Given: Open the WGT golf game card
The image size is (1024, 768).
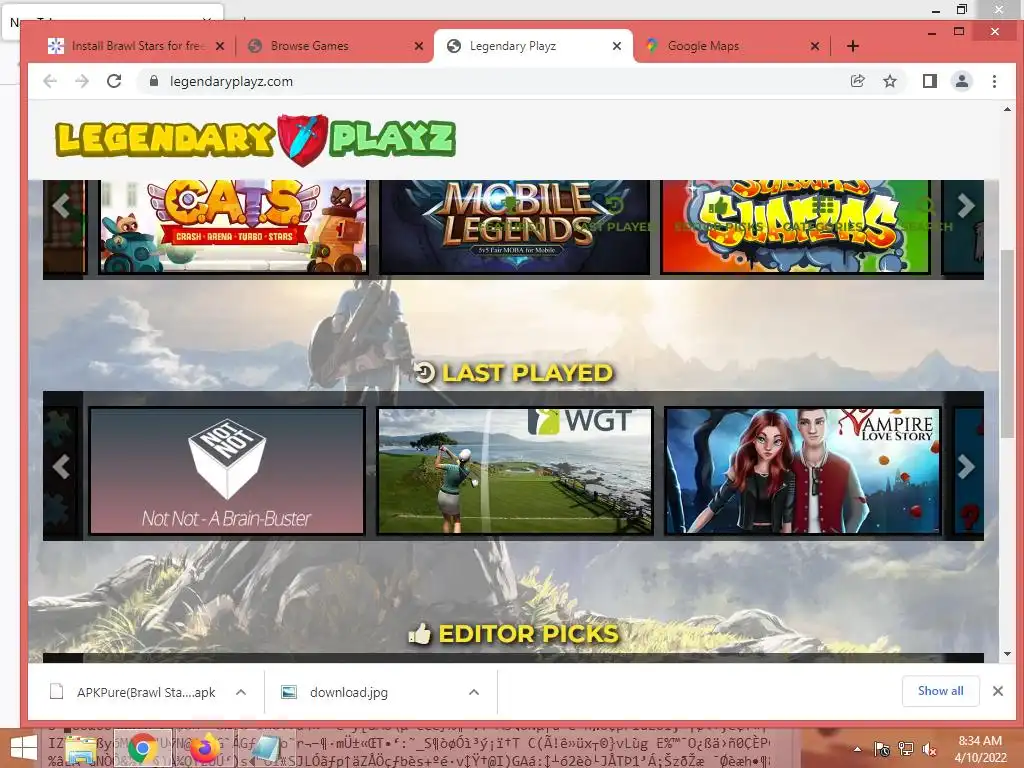Looking at the screenshot, I should coord(515,471).
